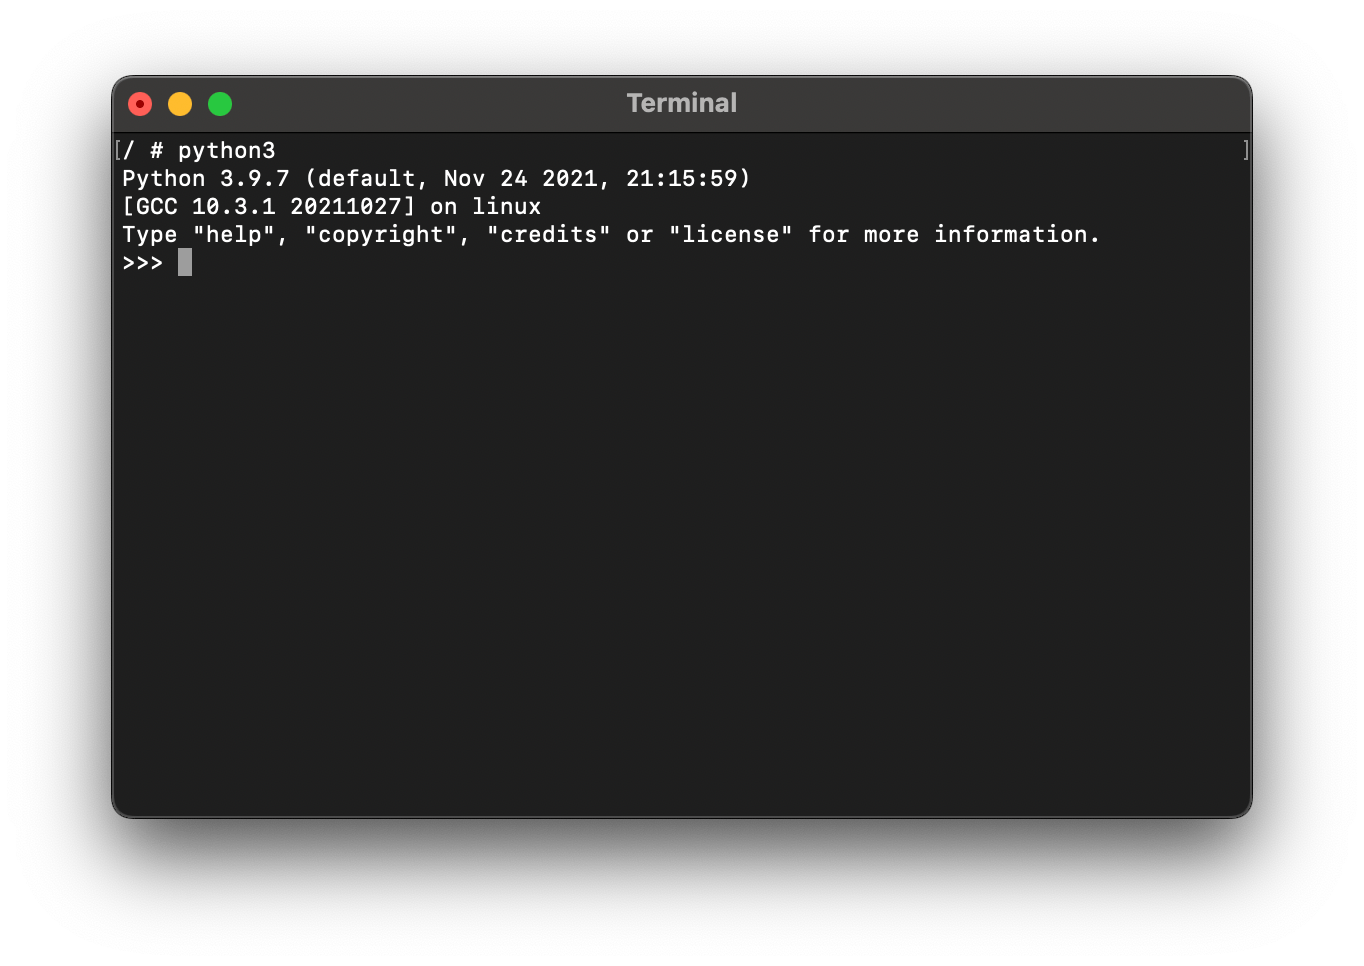Click the empty terminal content area
Screen dimensions: 1364x966
tap(680, 550)
